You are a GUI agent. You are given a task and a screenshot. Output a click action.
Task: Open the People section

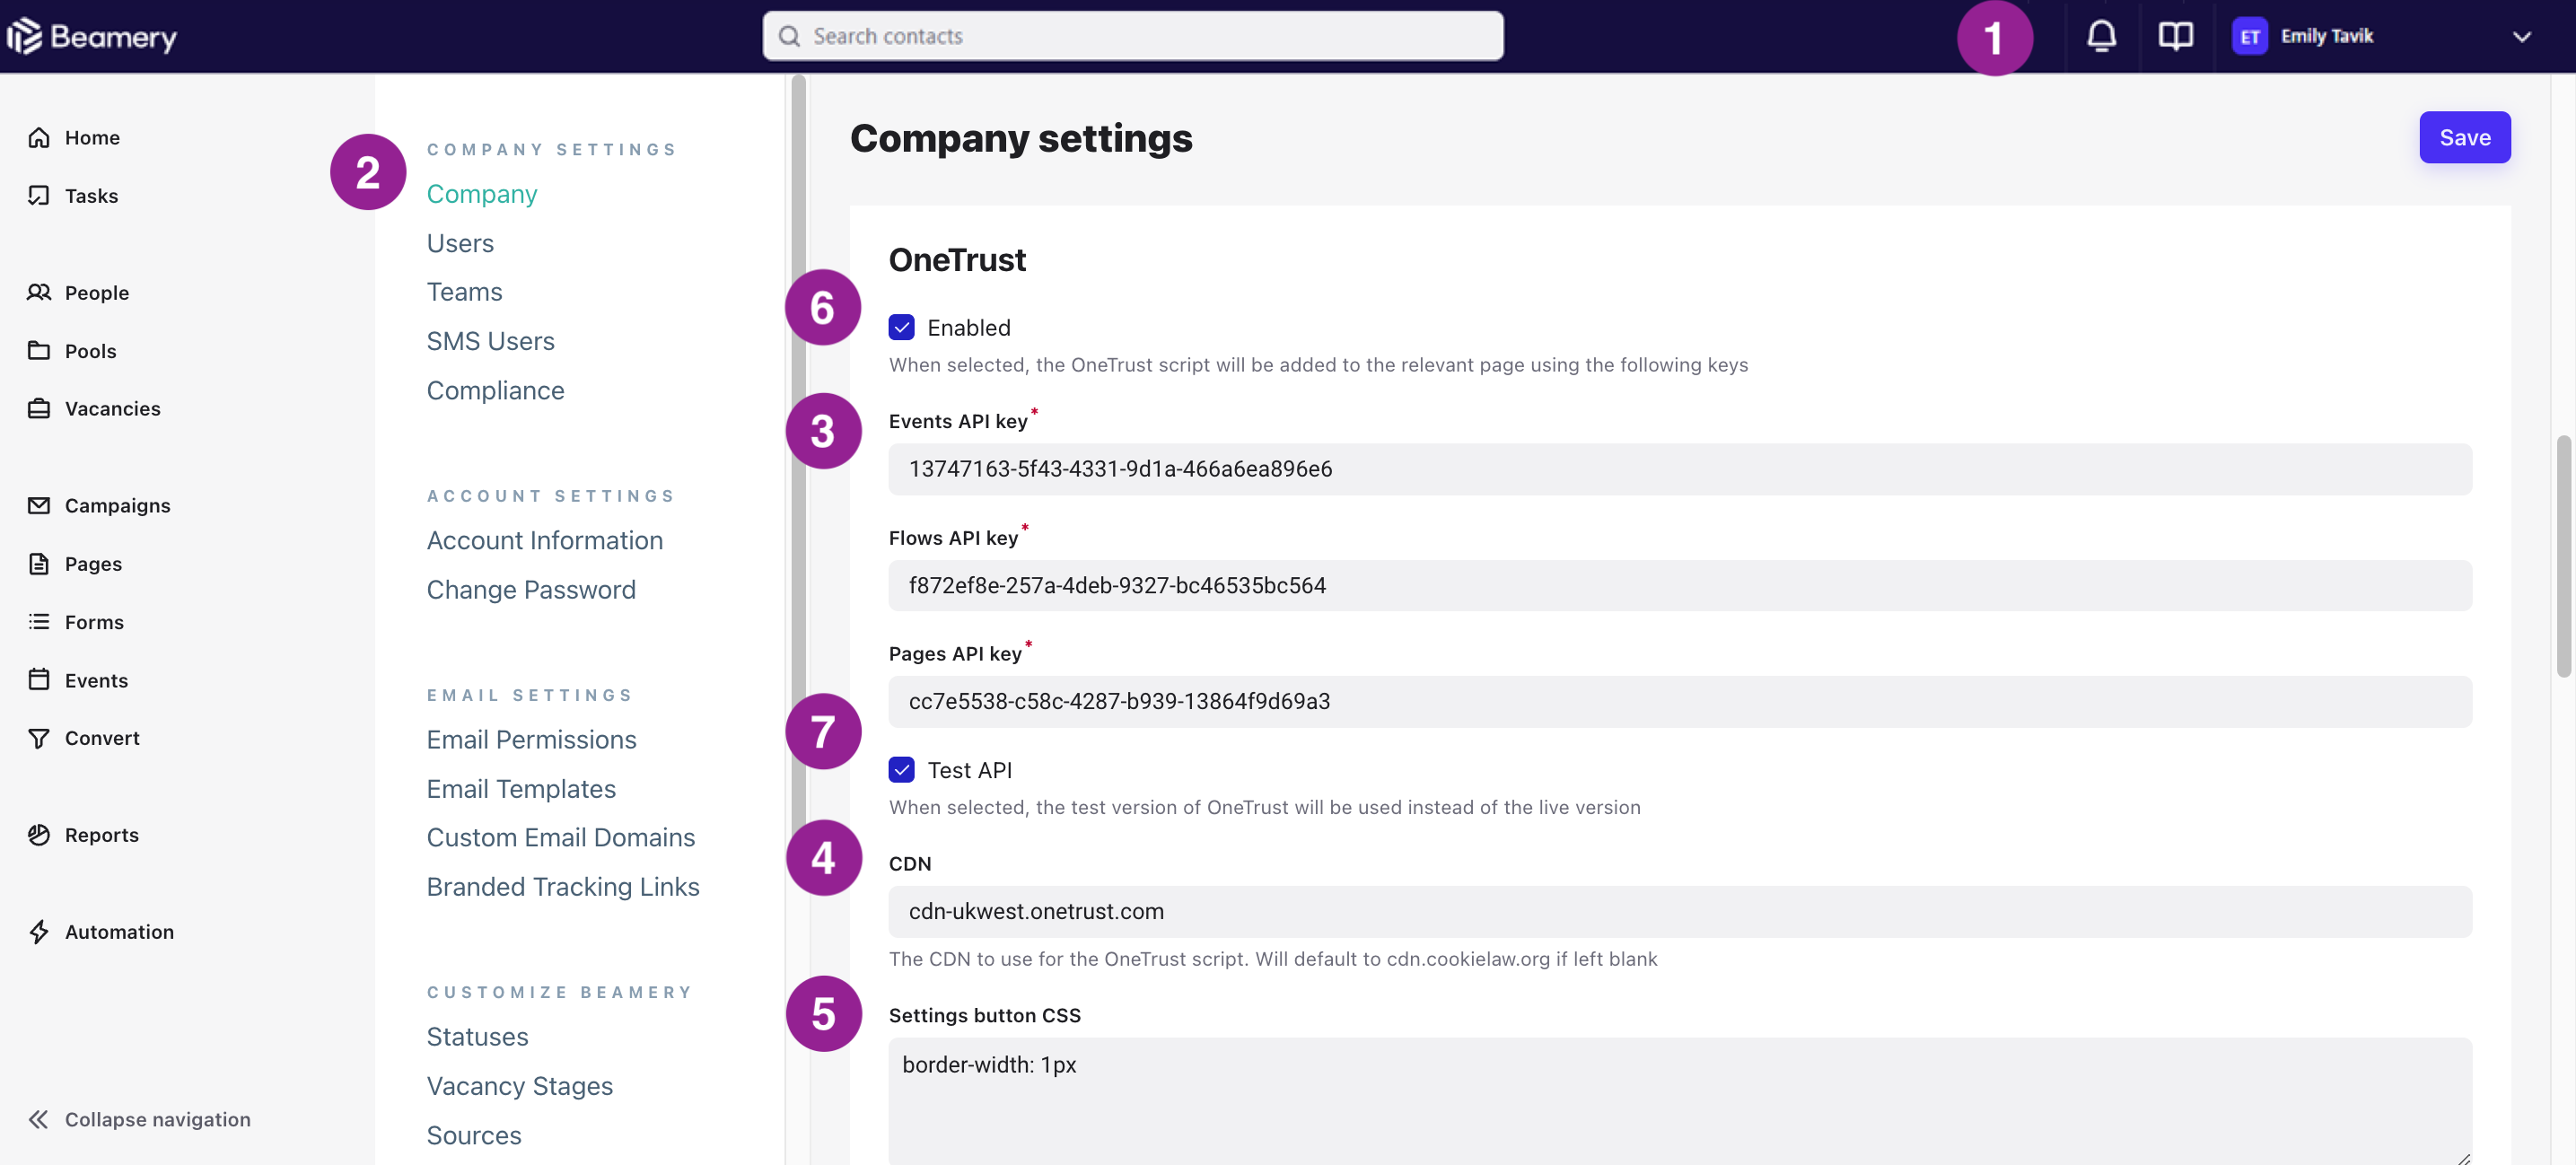click(97, 292)
